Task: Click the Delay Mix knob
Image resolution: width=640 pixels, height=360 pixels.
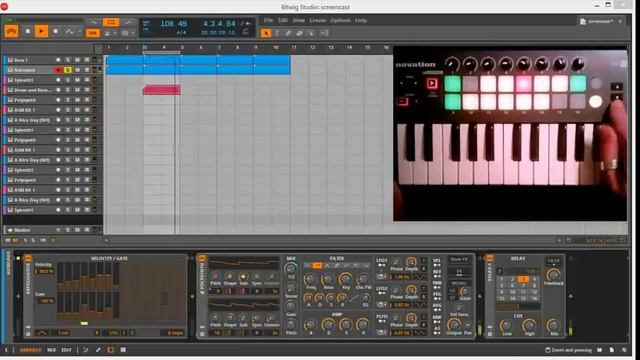Action: point(553,325)
